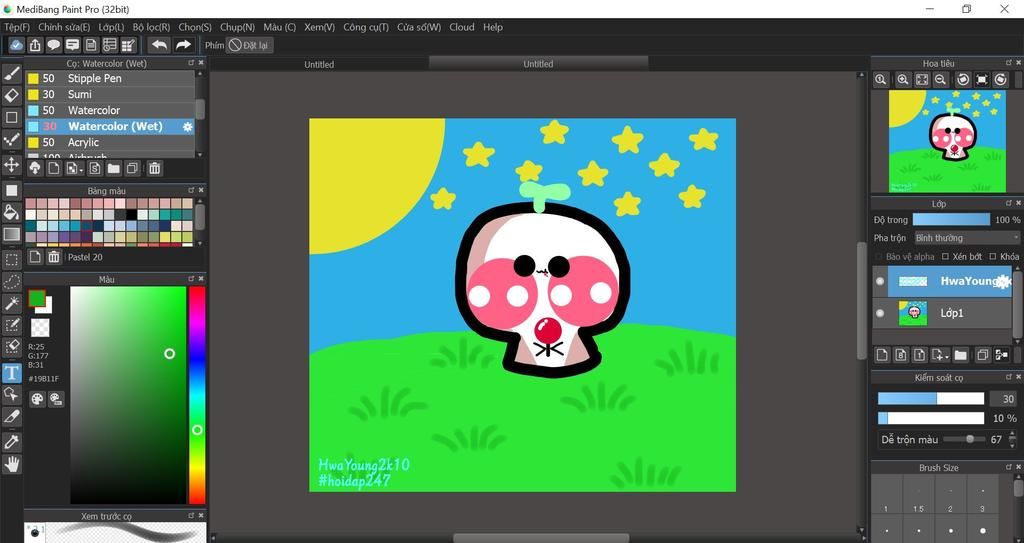Select the Move tool

click(11, 164)
